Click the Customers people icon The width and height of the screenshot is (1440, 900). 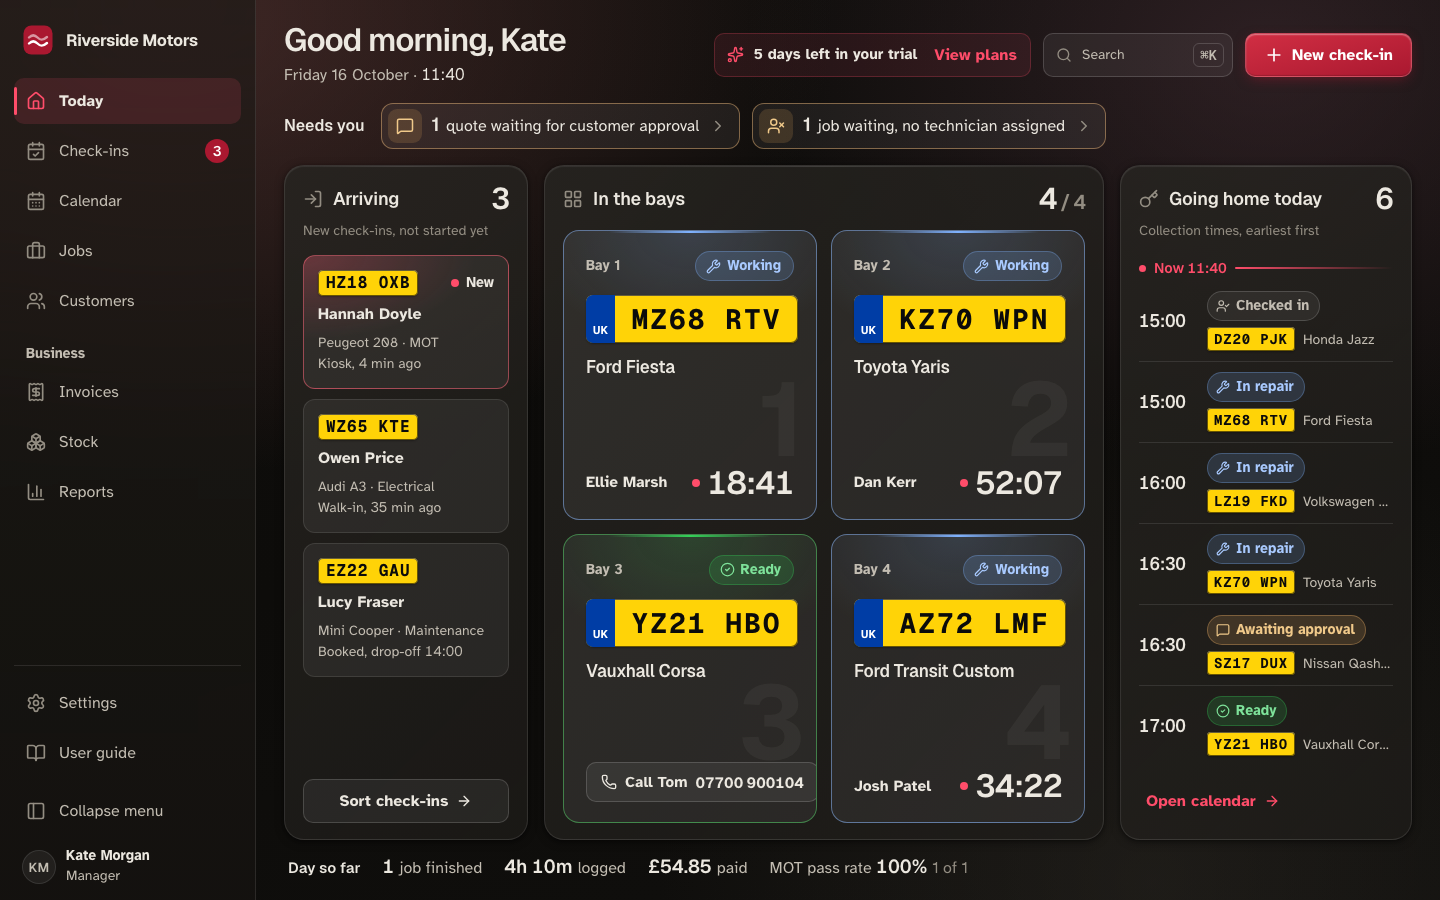(36, 301)
